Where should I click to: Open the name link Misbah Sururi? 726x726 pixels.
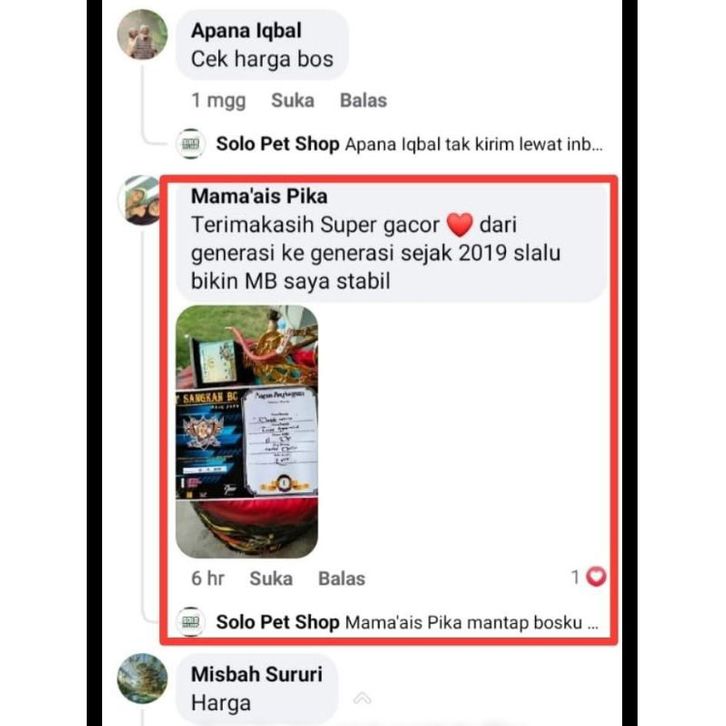point(257,674)
